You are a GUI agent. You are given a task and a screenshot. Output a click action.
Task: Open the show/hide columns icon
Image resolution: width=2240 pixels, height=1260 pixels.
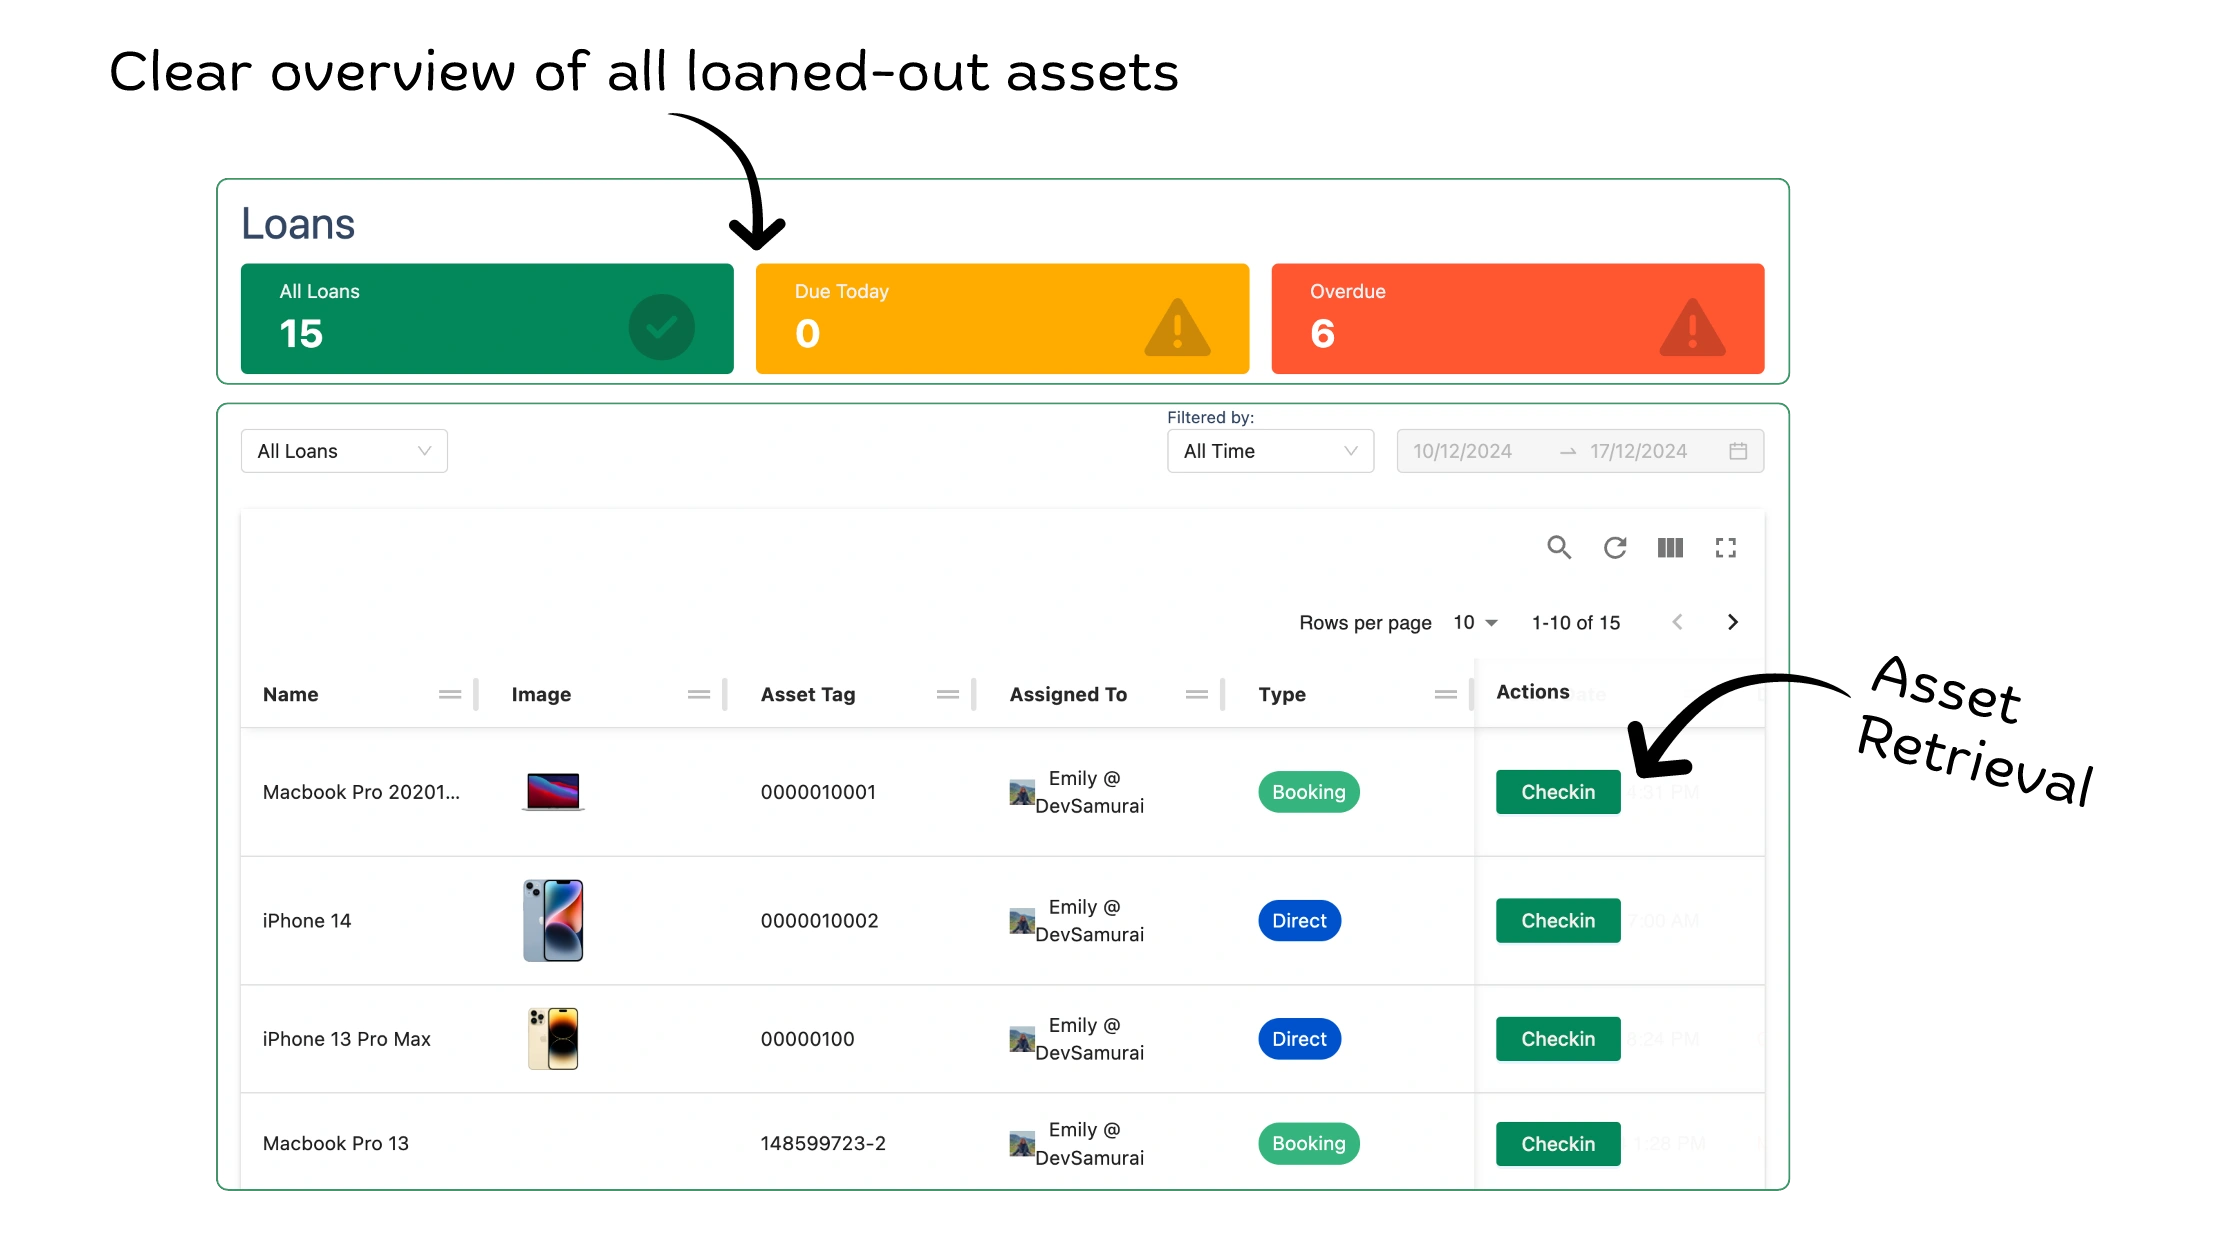pos(1670,547)
